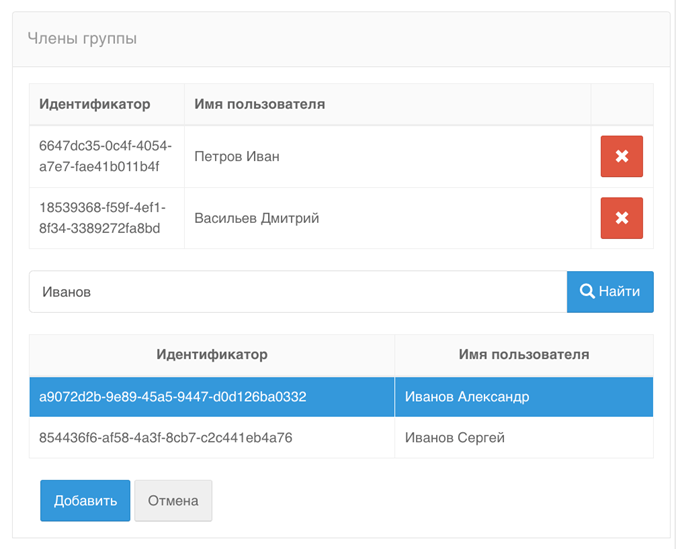Select the Иванов Сергей name cell
Image resolution: width=676 pixels, height=549 pixels.
455,438
